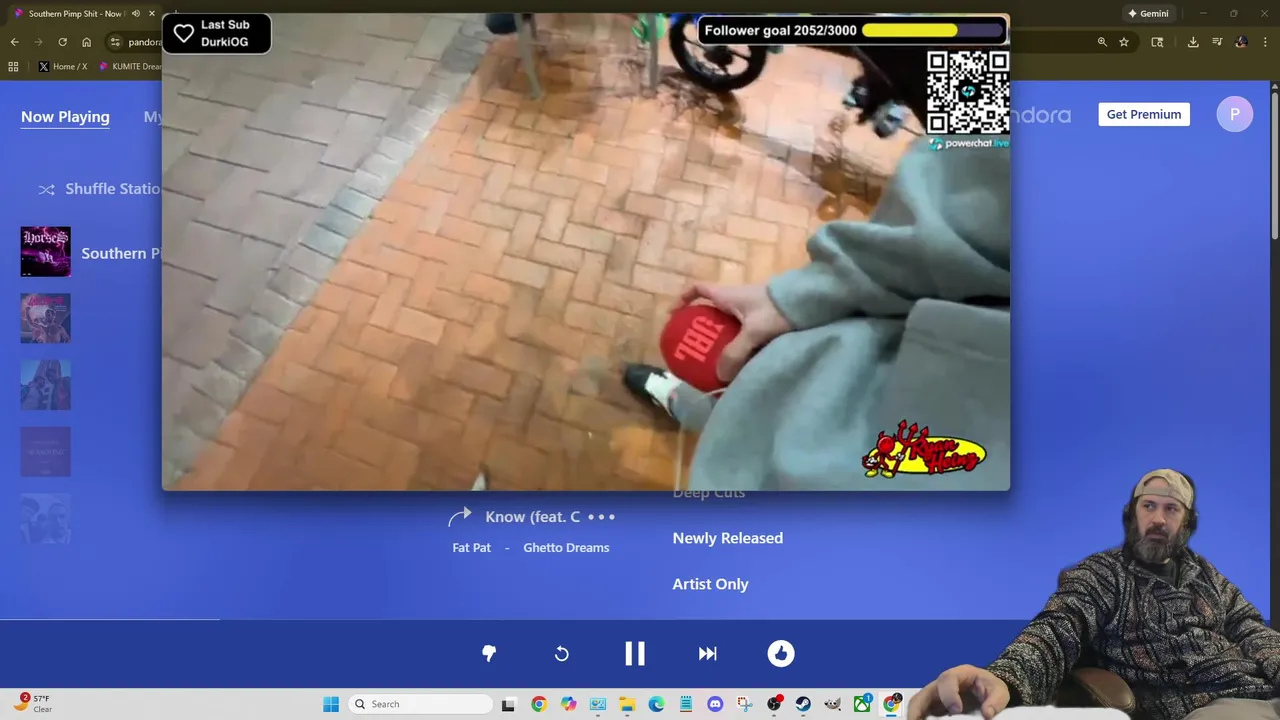Click the share arrow beside song title

(x=460, y=516)
